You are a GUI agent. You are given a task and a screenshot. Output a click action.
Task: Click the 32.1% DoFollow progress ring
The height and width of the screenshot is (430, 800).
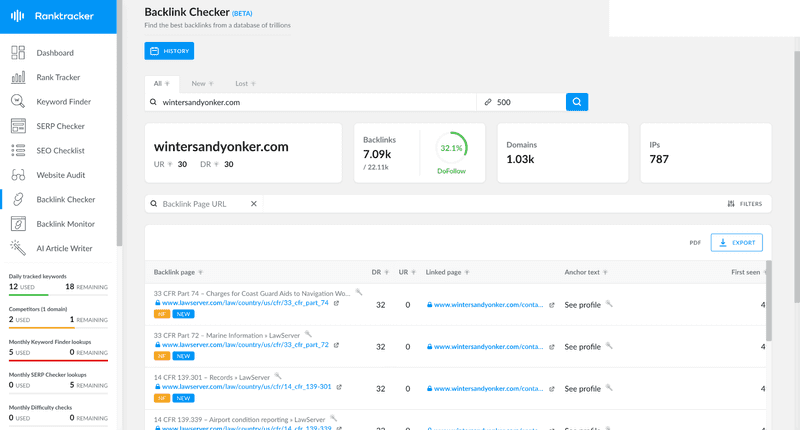[x=452, y=148]
